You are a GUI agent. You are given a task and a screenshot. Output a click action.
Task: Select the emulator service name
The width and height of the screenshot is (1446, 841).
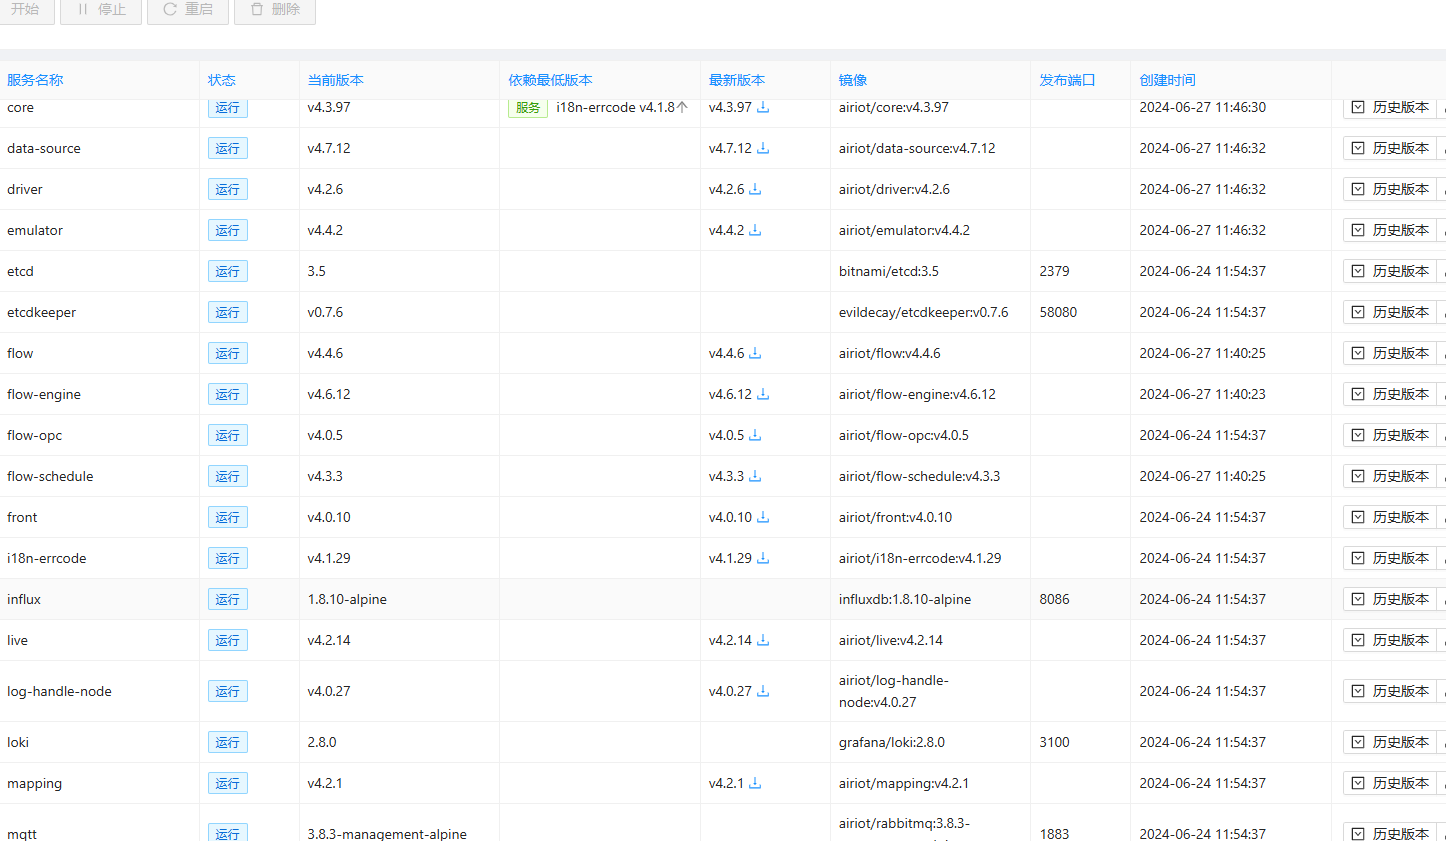point(35,230)
